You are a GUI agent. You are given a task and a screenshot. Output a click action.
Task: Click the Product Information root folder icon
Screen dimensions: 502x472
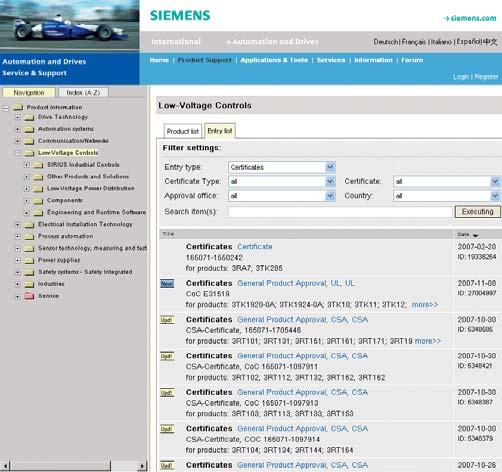pos(18,107)
